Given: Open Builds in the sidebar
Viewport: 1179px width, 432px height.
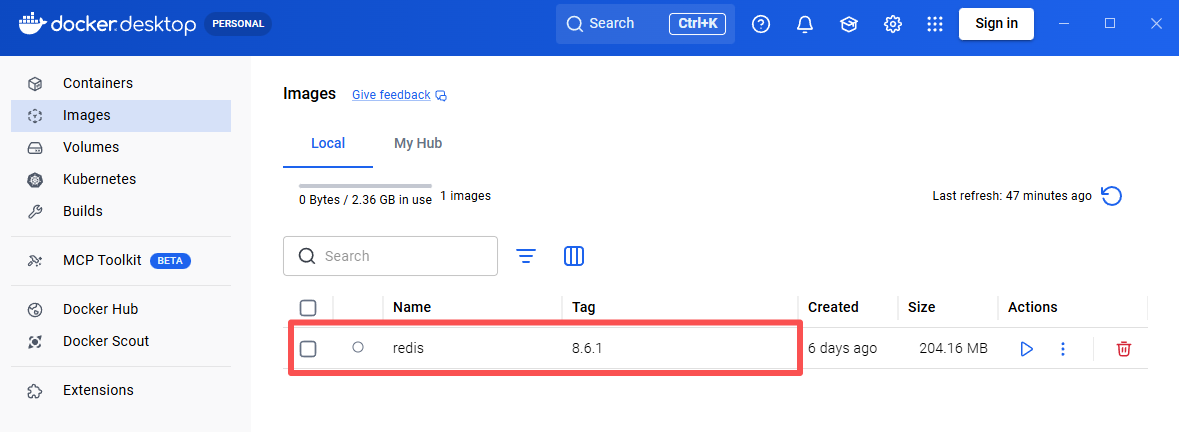Looking at the screenshot, I should coord(120,211).
